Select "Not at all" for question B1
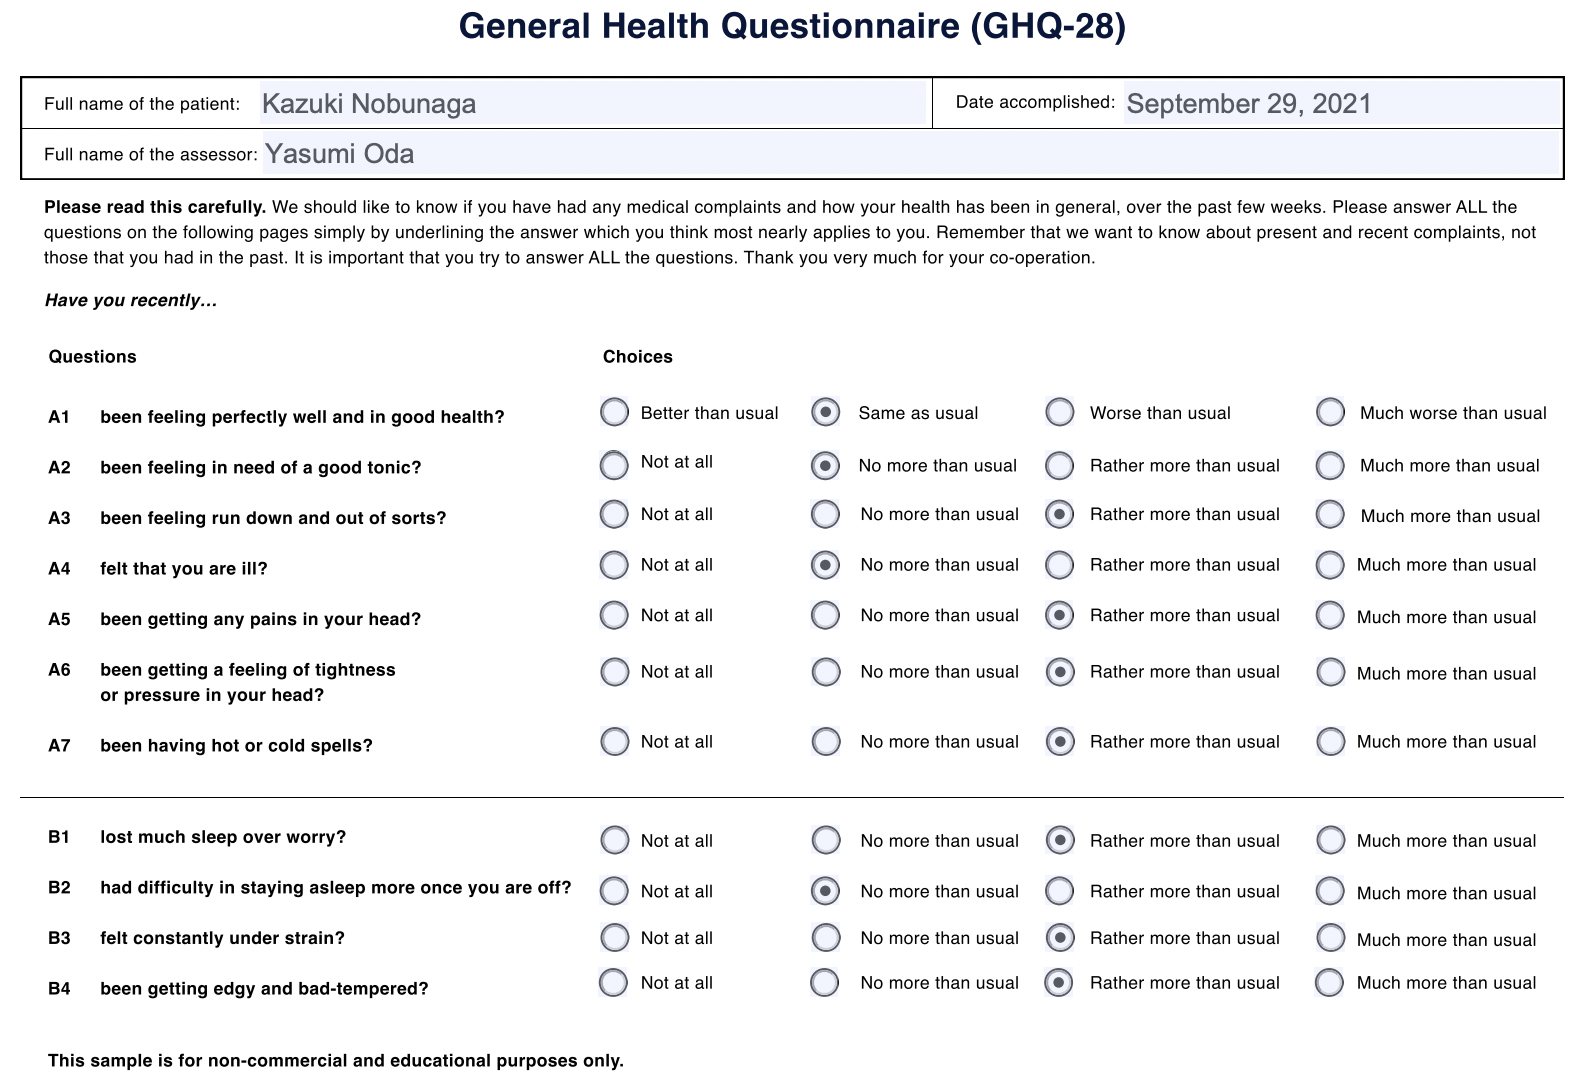 pos(613,841)
